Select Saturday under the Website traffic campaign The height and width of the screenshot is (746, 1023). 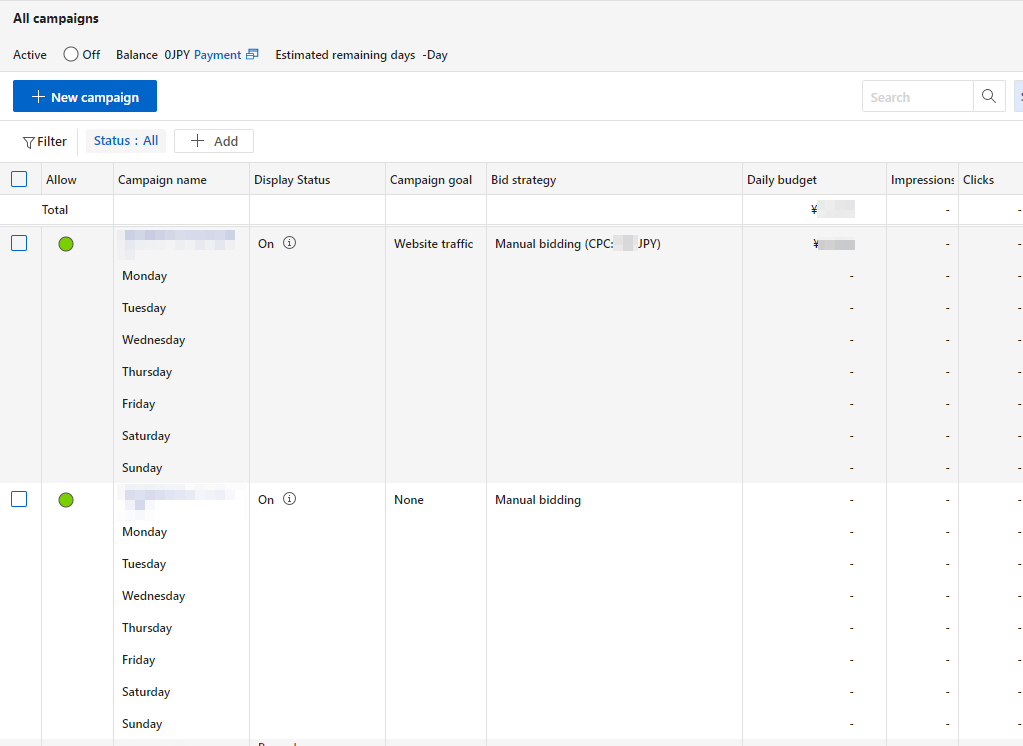pyautogui.click(x=146, y=436)
